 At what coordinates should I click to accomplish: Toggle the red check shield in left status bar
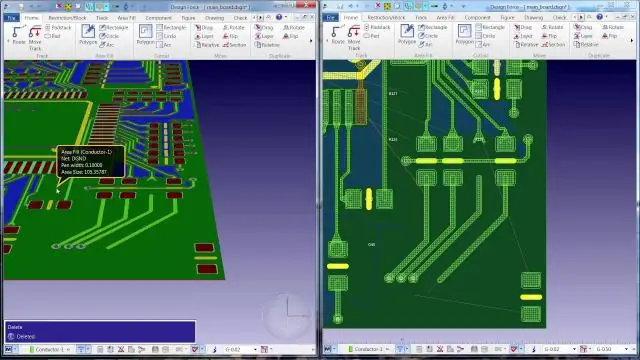click(195, 349)
